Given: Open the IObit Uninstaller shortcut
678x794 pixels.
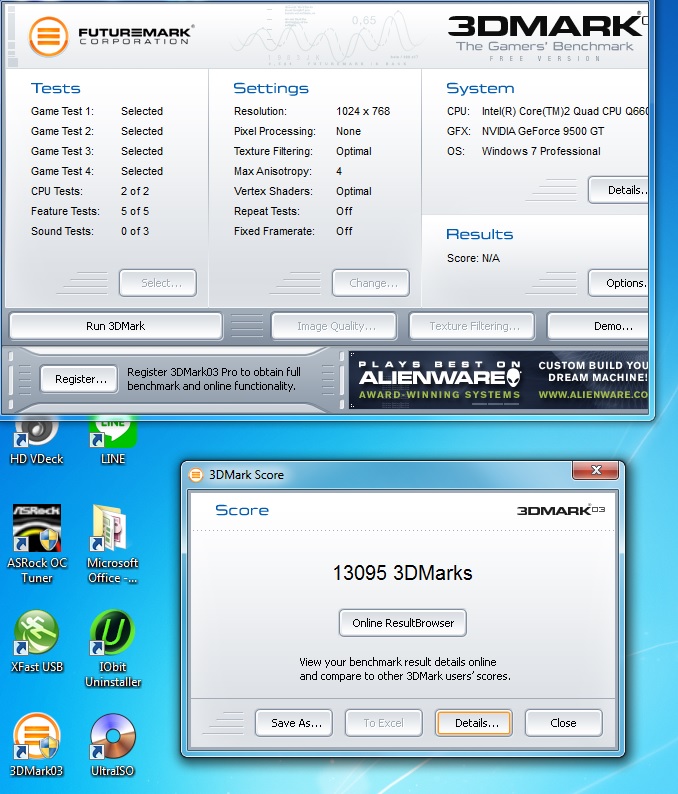Looking at the screenshot, I should [112, 648].
